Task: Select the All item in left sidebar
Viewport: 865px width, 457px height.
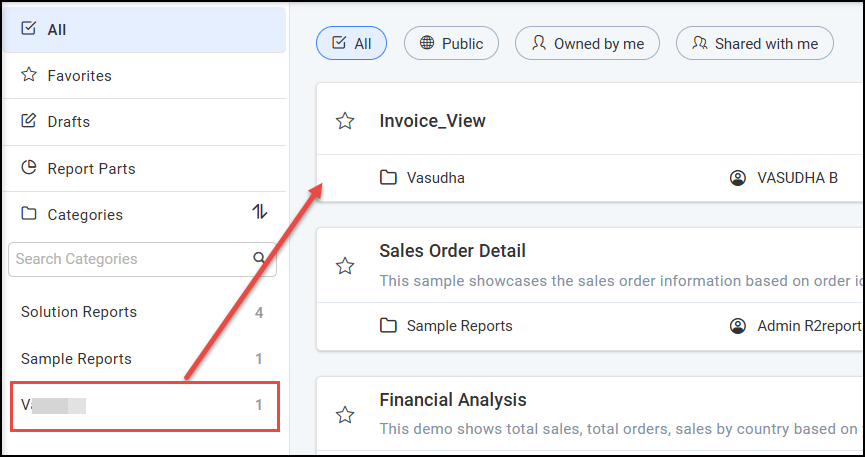Action: tap(57, 30)
